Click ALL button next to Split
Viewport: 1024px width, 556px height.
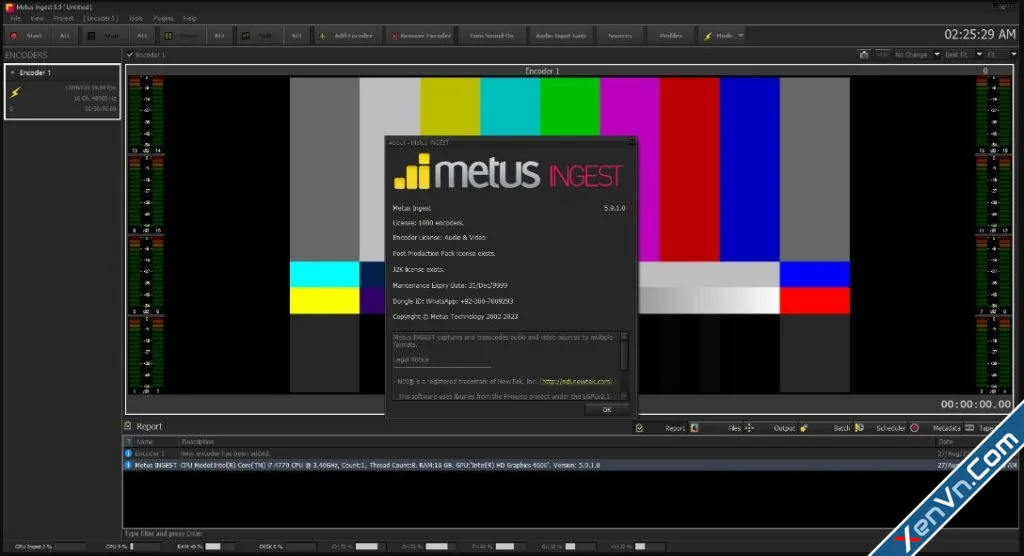click(x=296, y=36)
